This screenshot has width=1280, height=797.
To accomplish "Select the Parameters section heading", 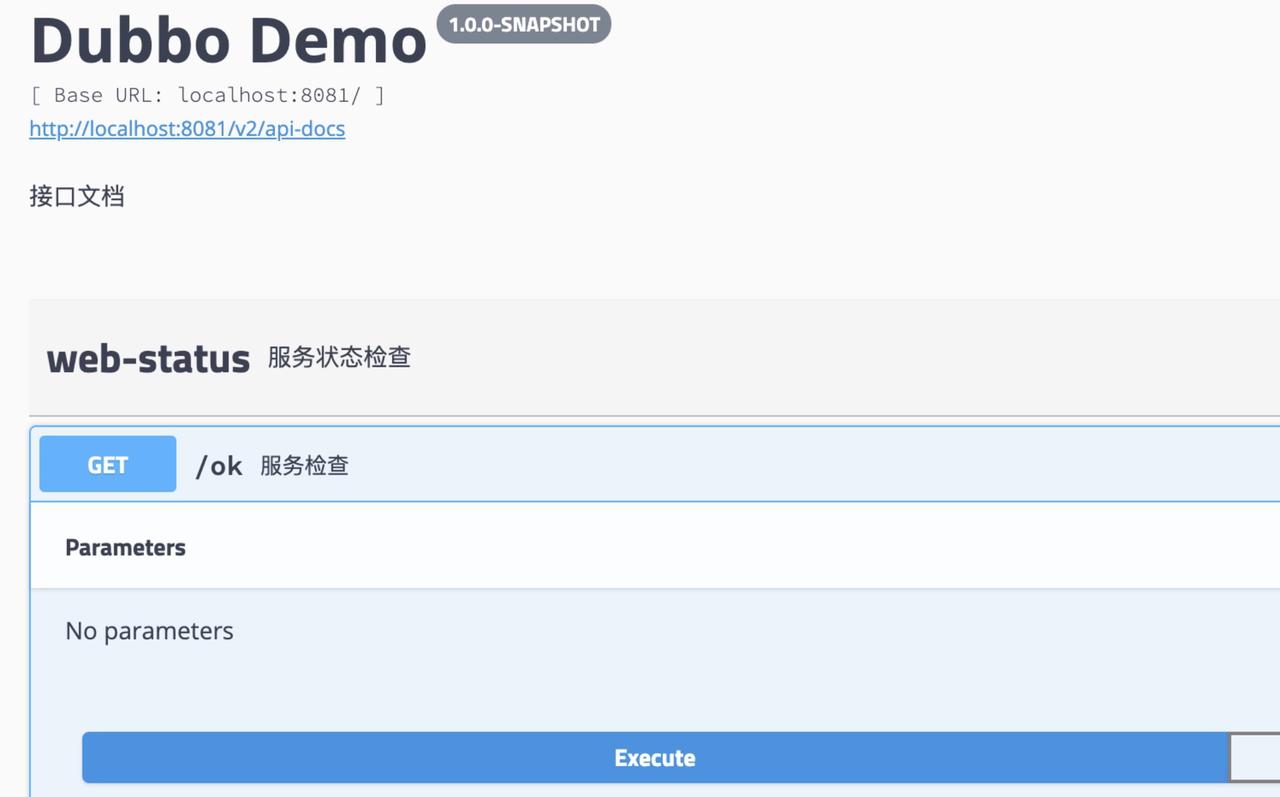I will (125, 548).
